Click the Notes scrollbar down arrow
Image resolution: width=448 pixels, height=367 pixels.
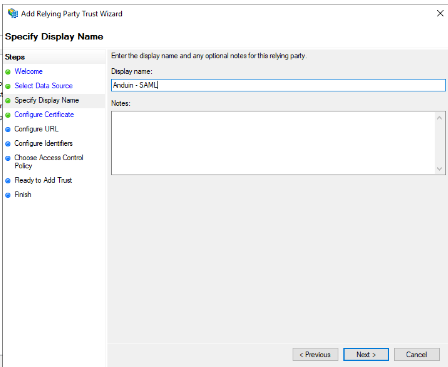[x=439, y=169]
